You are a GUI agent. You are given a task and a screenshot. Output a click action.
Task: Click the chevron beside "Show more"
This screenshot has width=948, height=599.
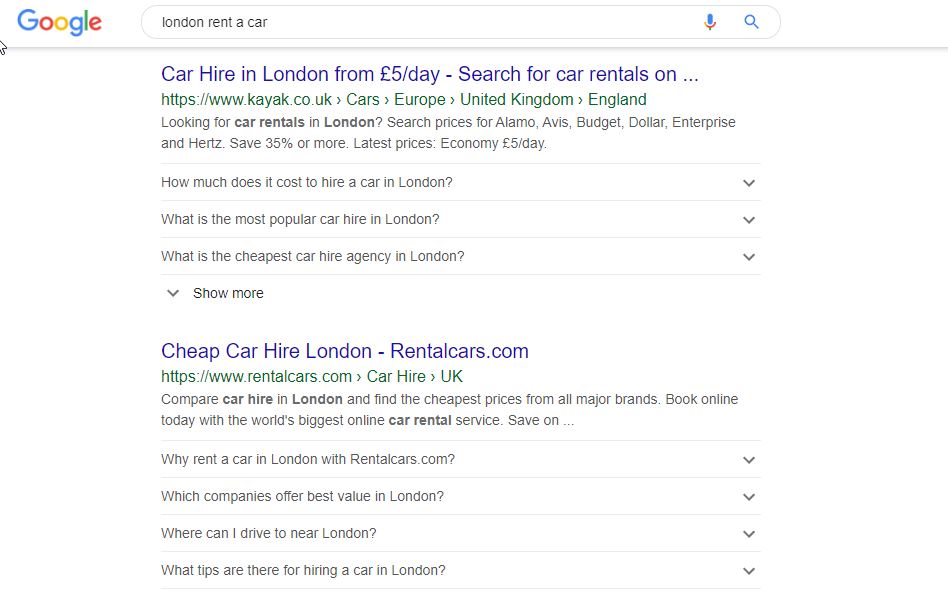point(173,293)
